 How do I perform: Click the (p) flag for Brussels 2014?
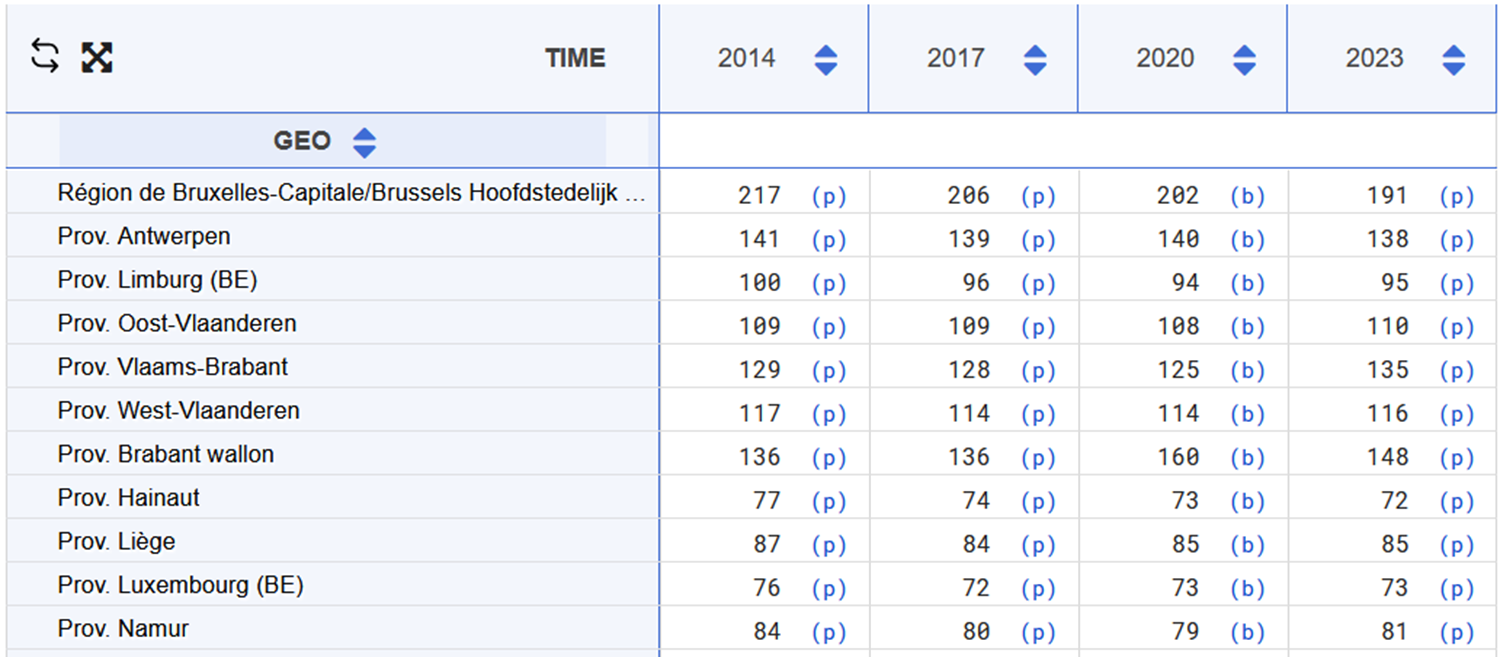coord(828,196)
